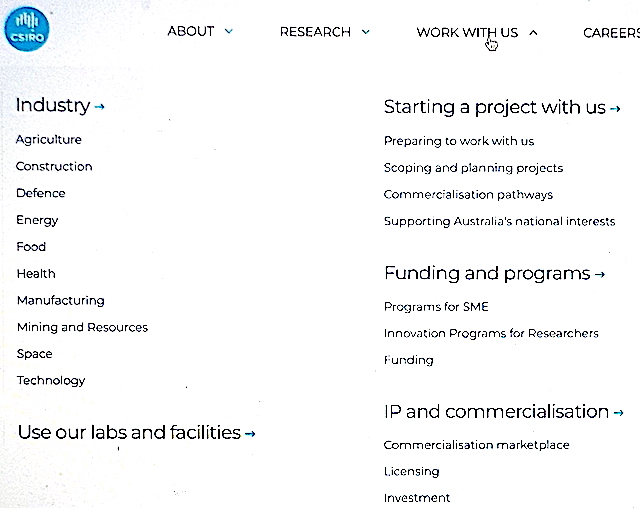Click the arrow icon beside Industry heading
640x508 pixels.
click(100, 107)
